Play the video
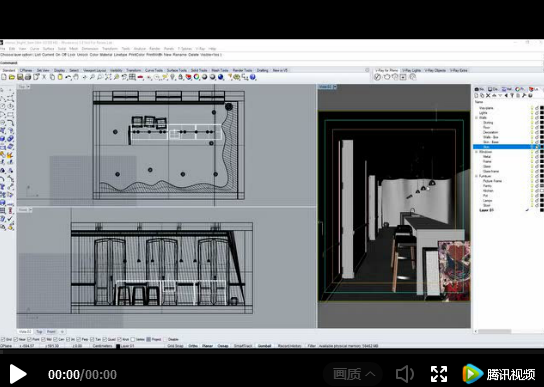The width and height of the screenshot is (544, 387). [x=17, y=374]
